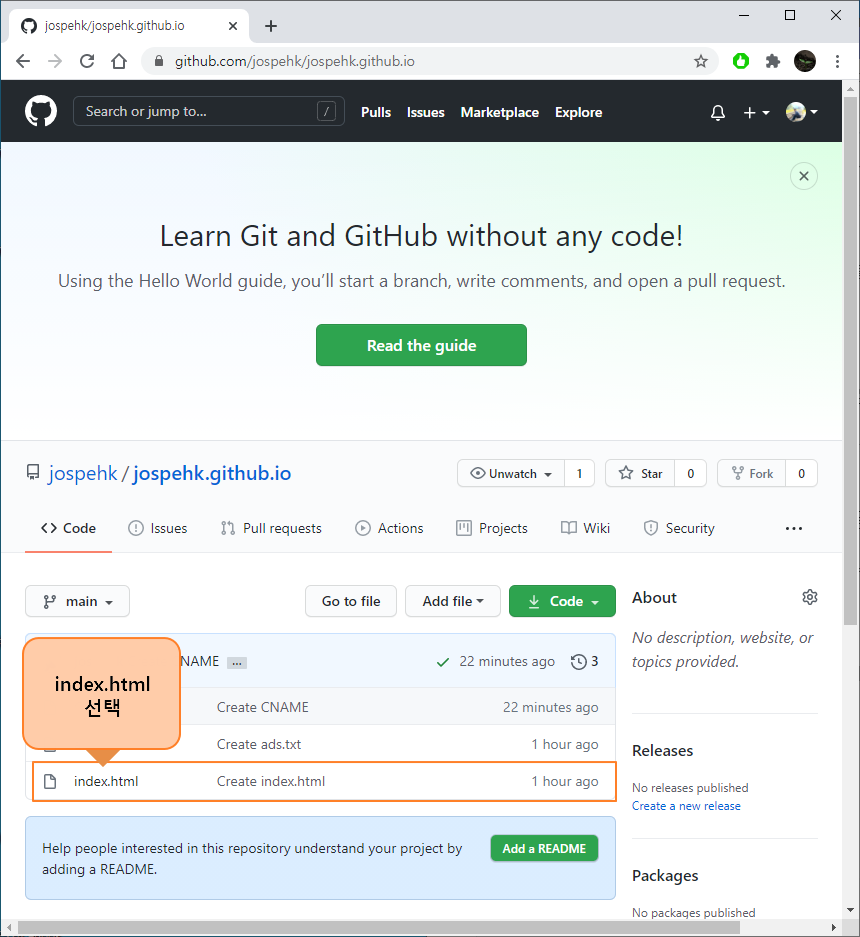Click the green commit status checkmark
The width and height of the screenshot is (860, 937).
click(443, 662)
